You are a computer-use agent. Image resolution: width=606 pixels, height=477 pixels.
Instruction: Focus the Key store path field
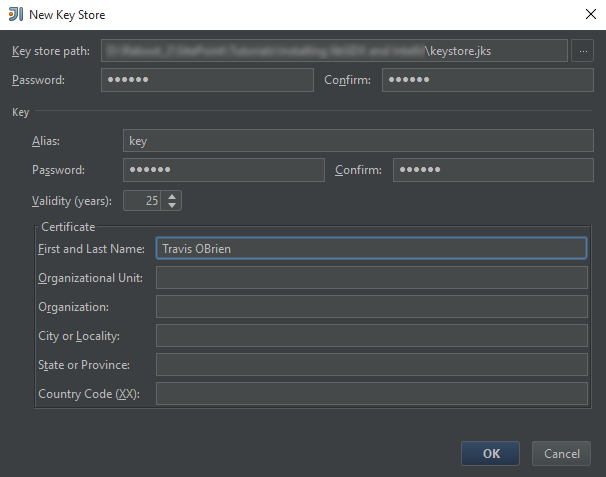tap(334, 50)
